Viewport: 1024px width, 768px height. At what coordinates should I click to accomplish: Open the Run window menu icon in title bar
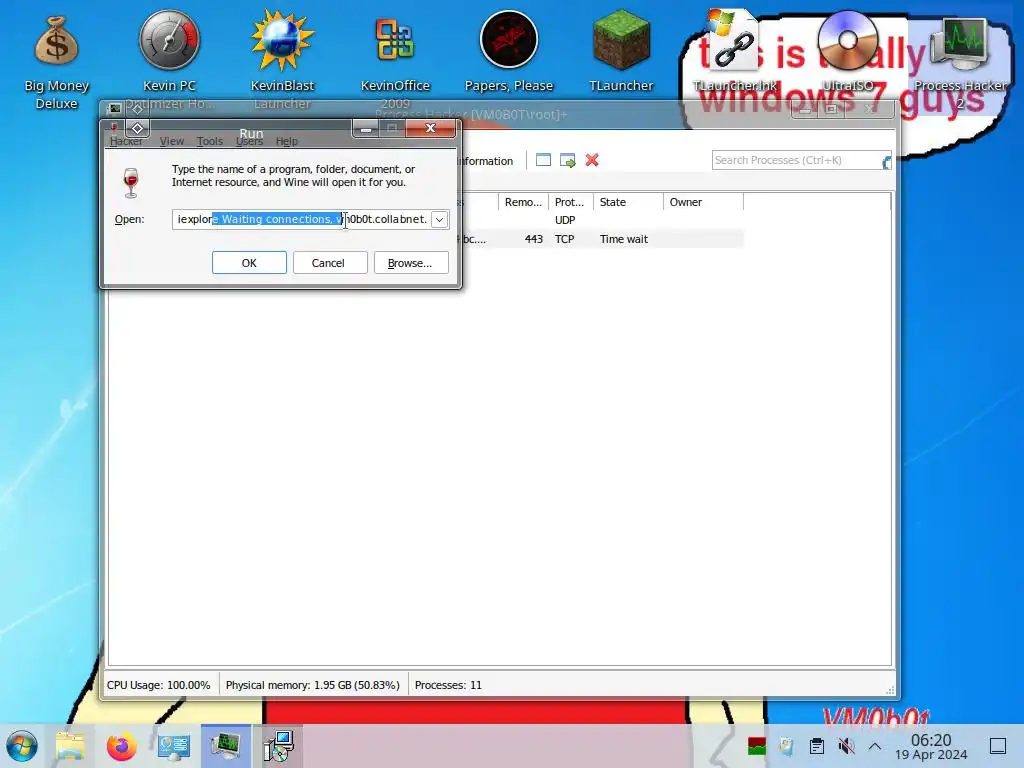tap(137, 128)
